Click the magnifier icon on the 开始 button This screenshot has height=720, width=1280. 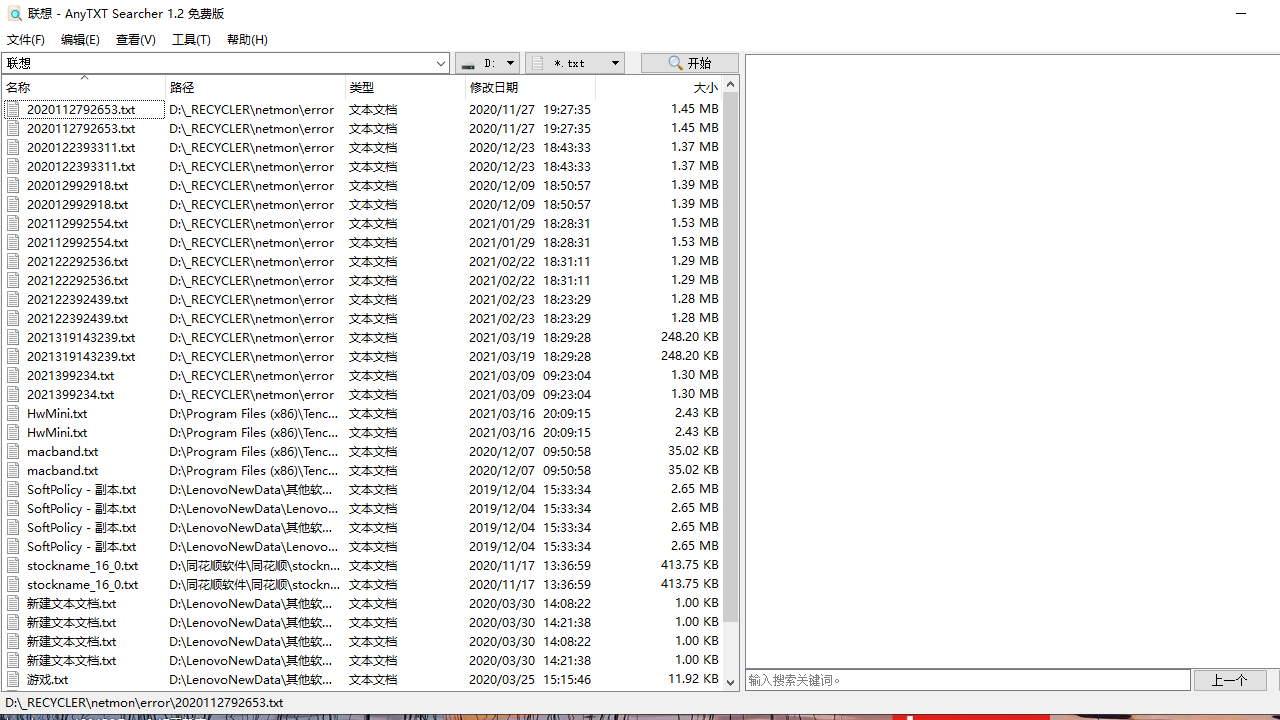pyautogui.click(x=673, y=62)
